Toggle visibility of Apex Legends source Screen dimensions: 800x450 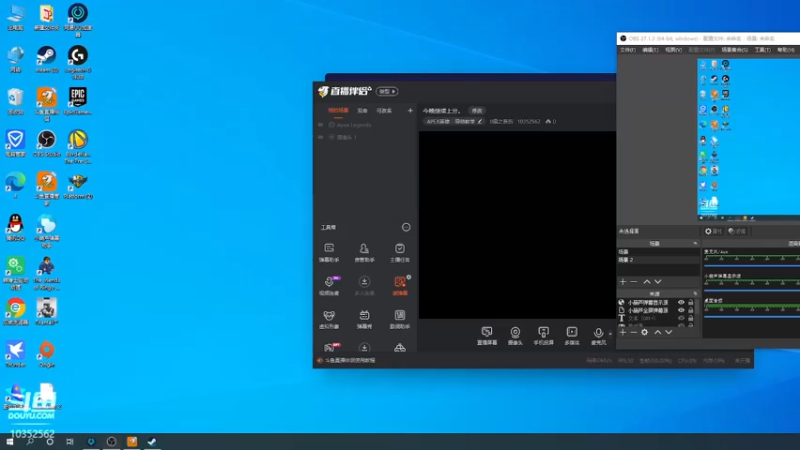tap(320, 124)
